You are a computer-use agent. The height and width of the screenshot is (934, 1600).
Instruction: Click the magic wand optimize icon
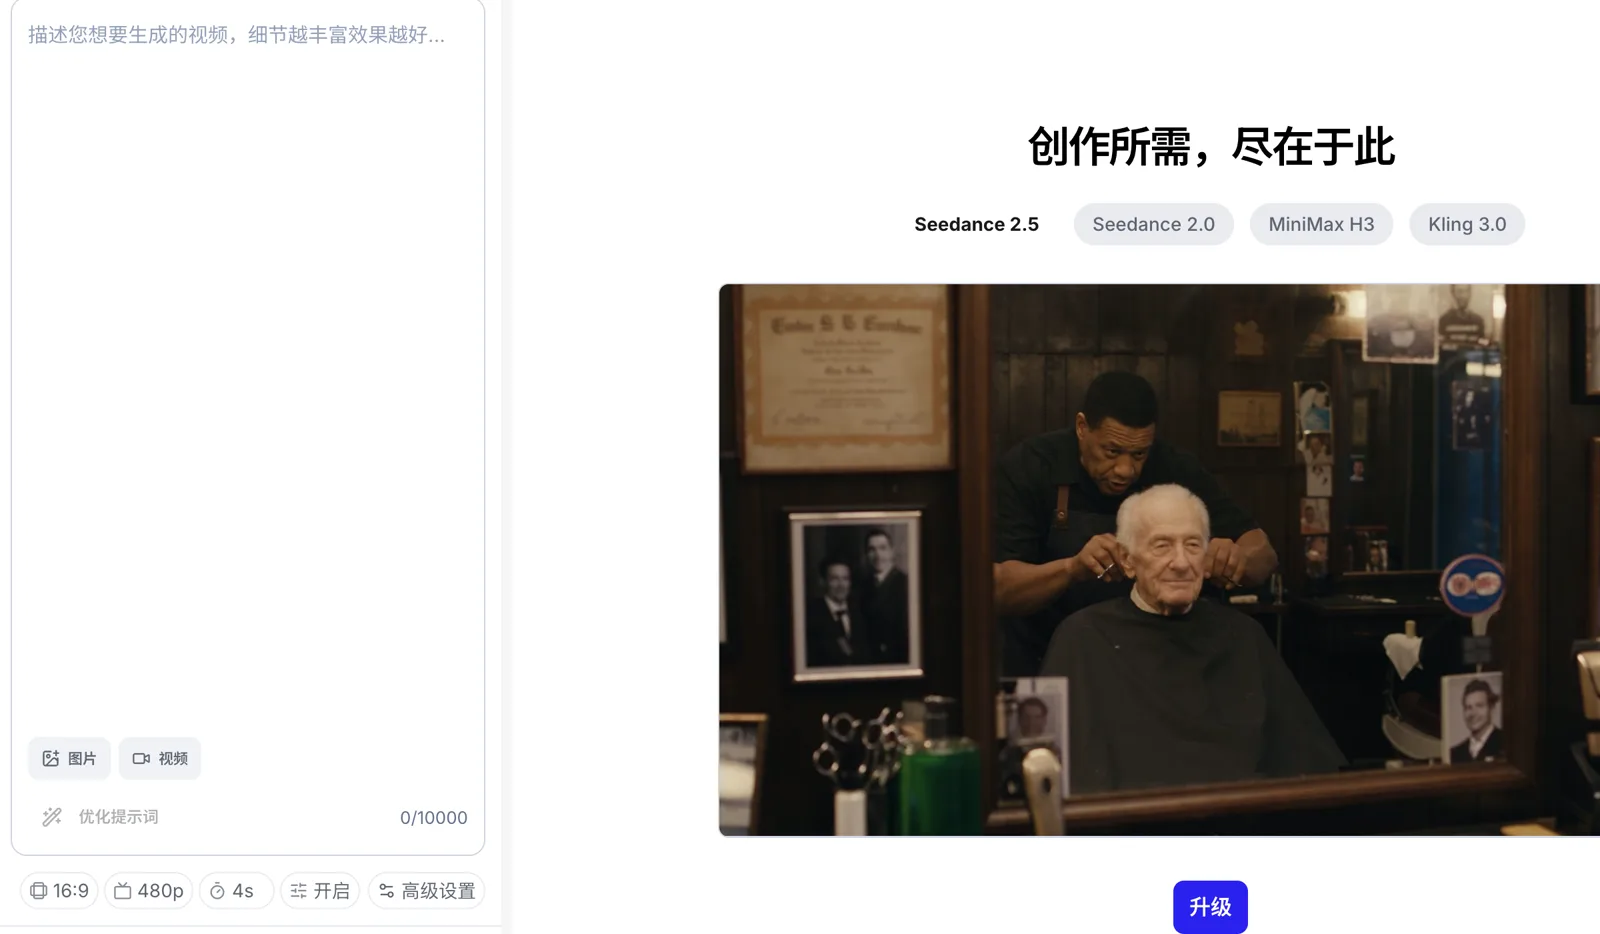52,817
